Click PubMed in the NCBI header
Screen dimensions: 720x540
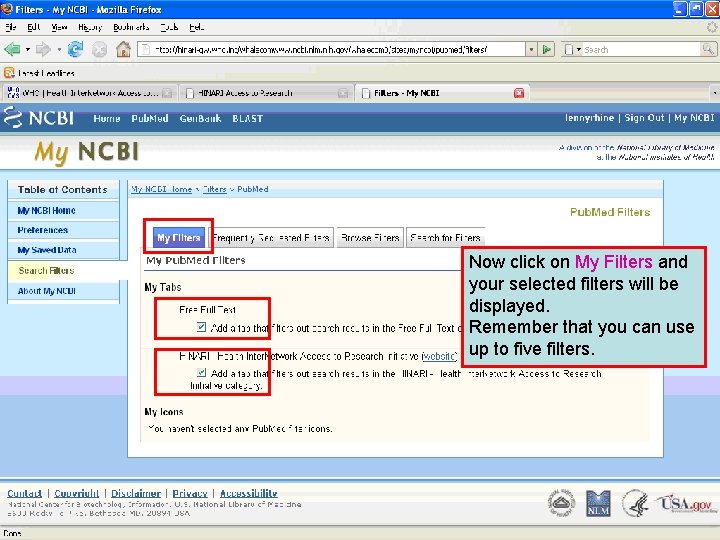[150, 118]
